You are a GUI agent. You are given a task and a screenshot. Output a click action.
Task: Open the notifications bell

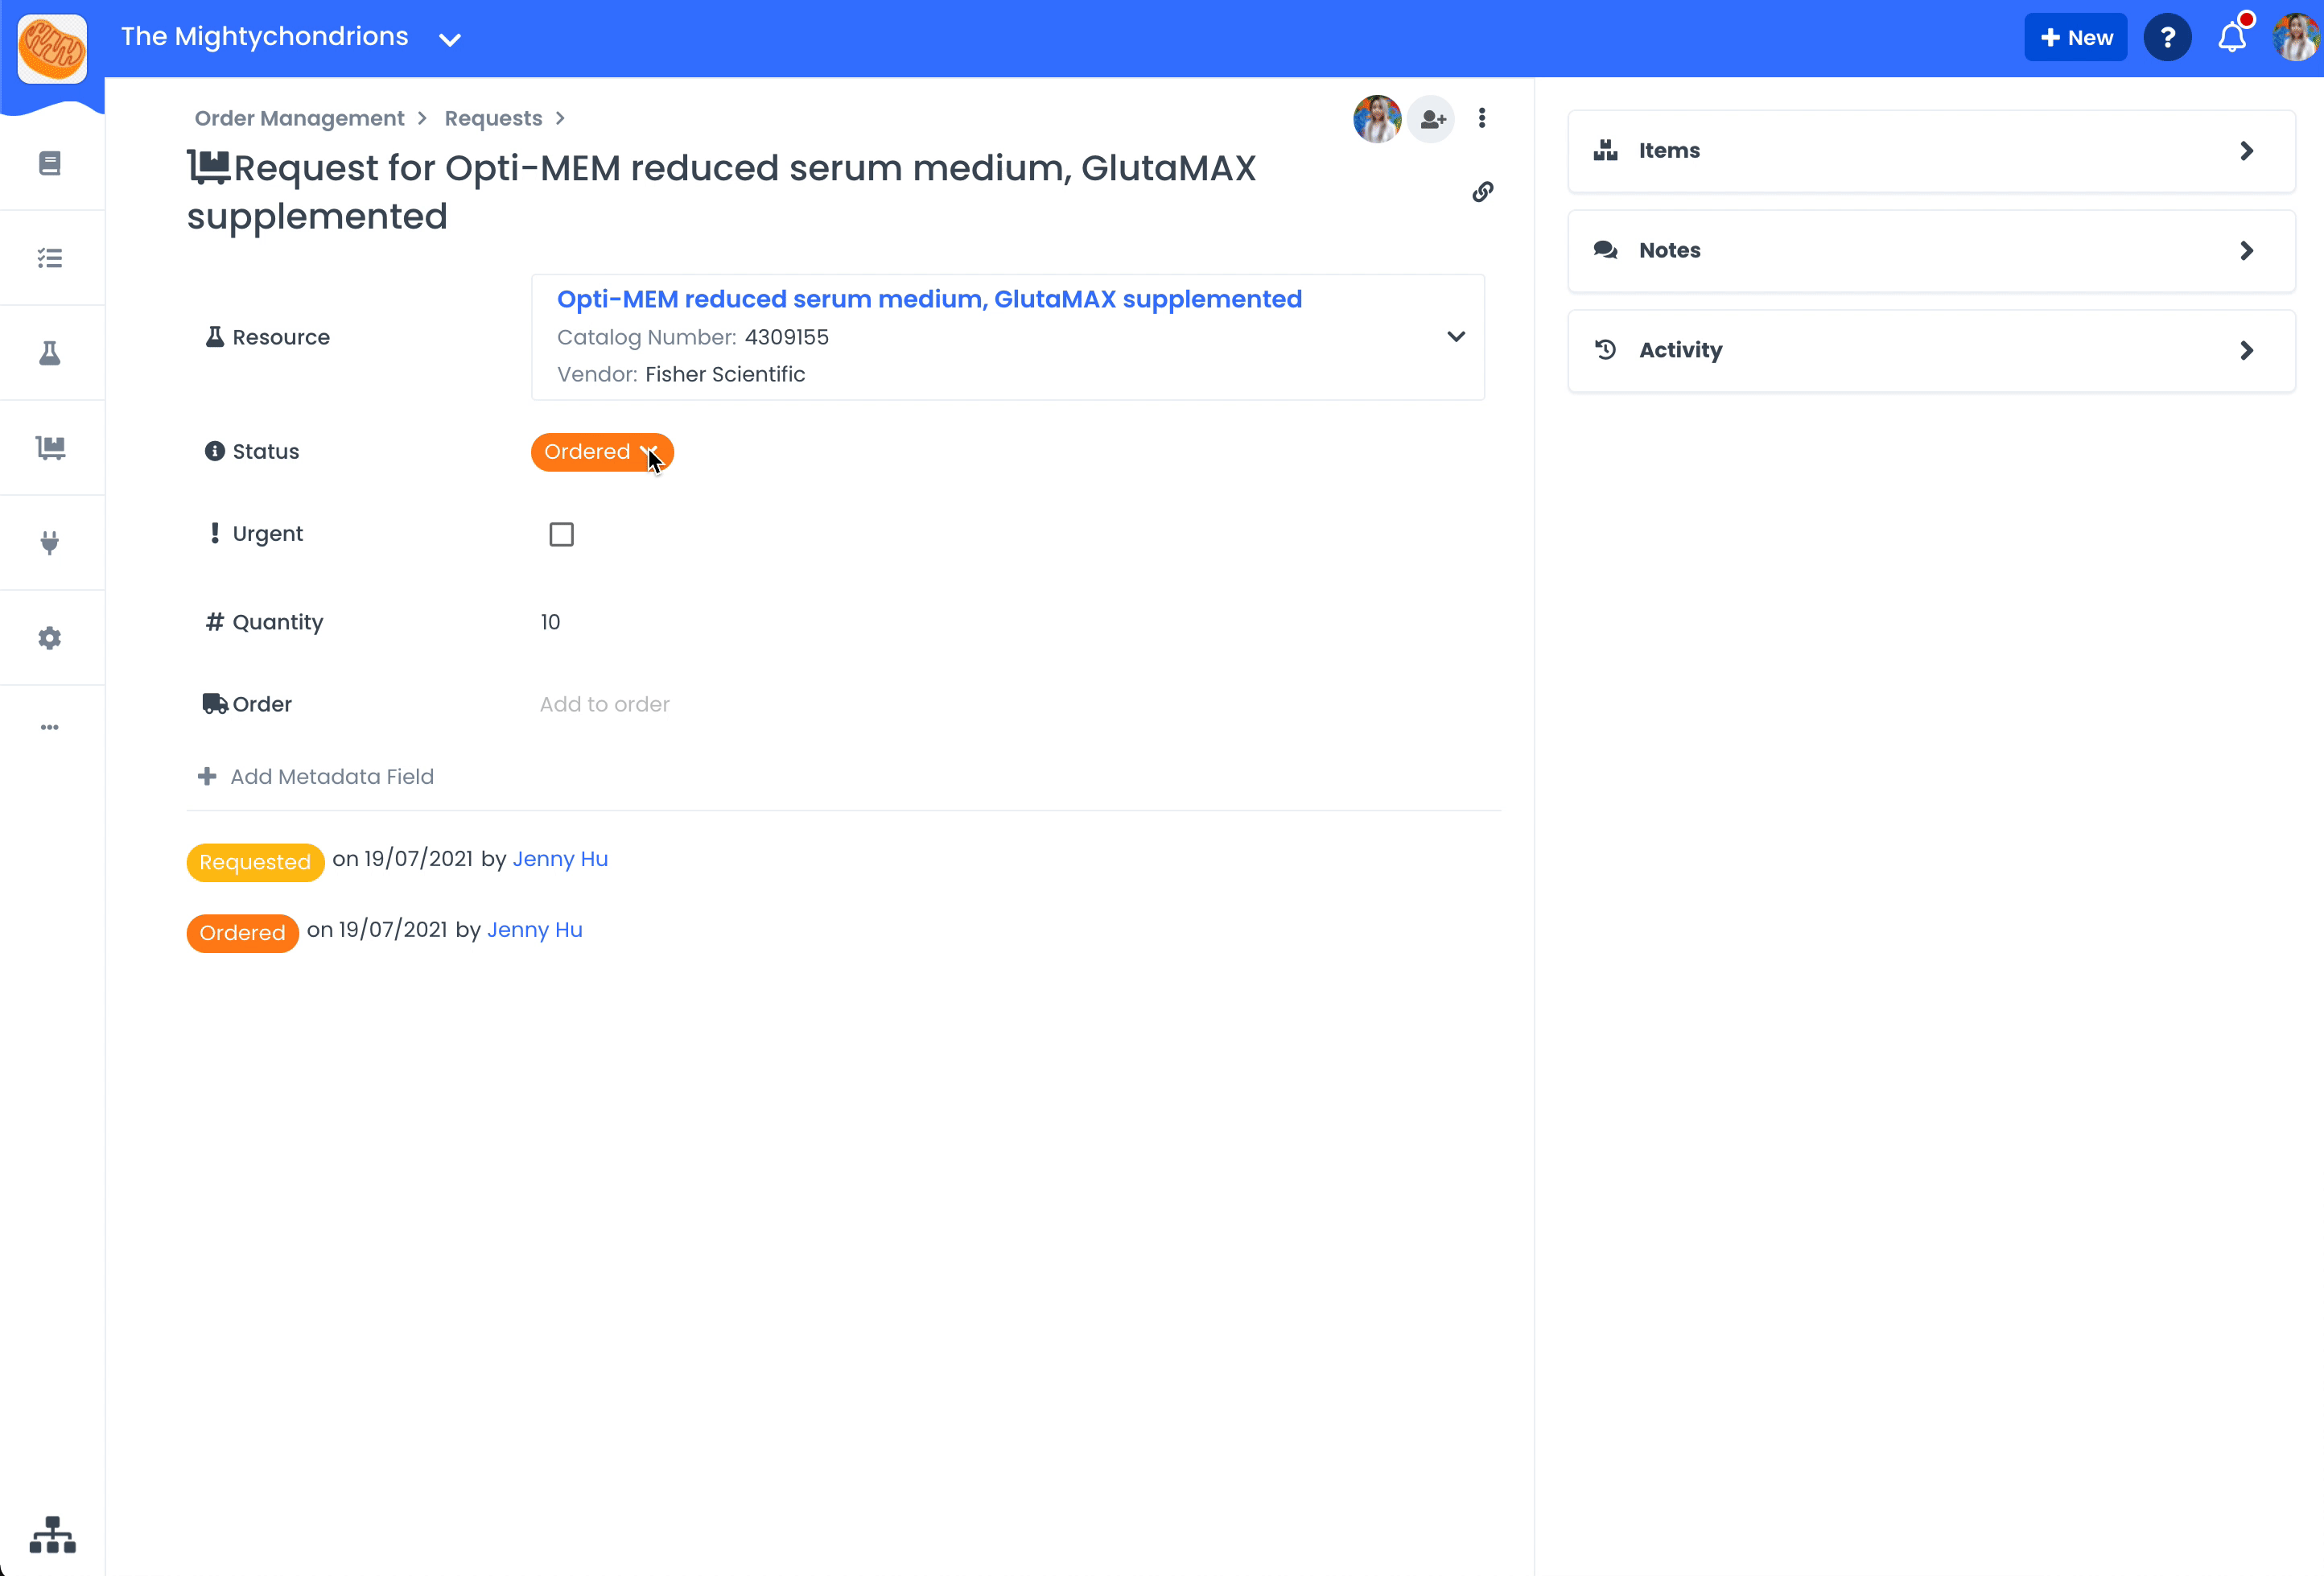click(2231, 38)
